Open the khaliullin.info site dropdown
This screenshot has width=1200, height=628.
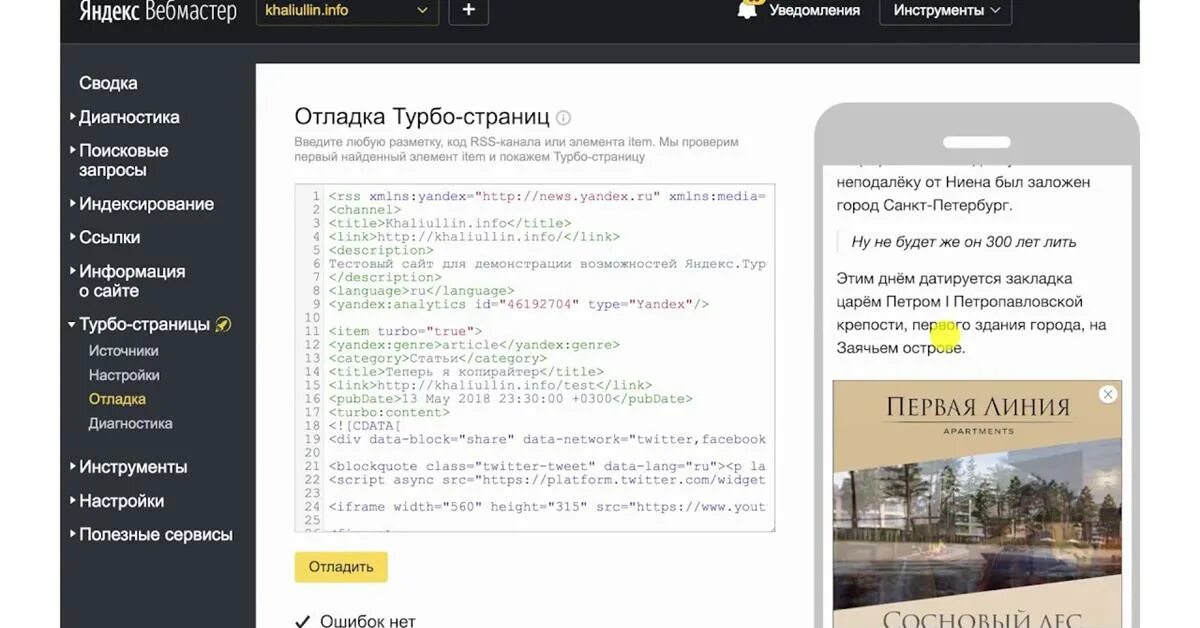(x=347, y=11)
